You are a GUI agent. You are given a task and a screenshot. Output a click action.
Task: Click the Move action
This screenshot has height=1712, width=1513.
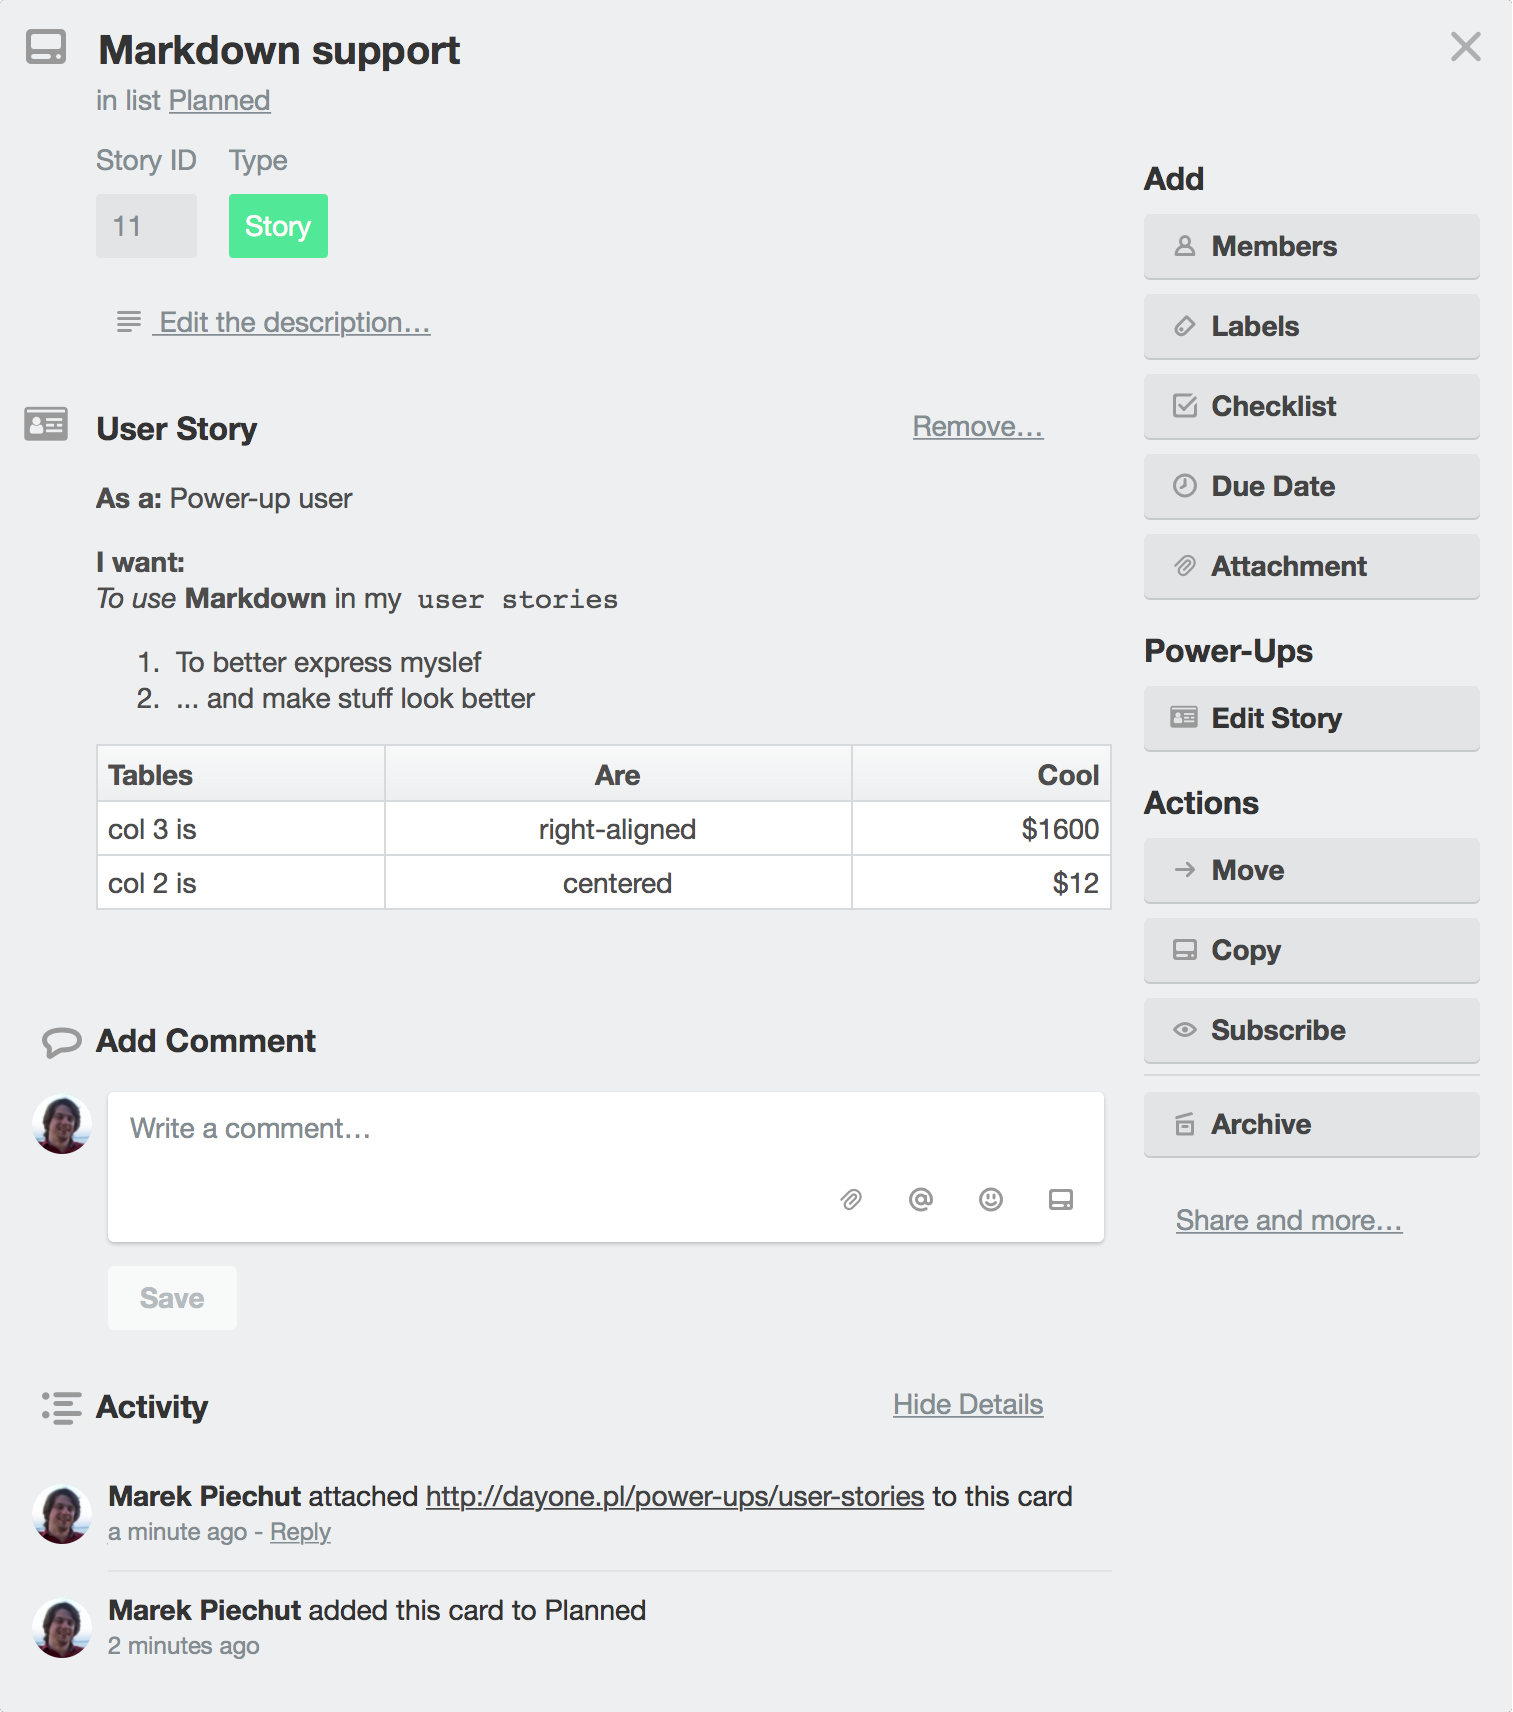1312,870
